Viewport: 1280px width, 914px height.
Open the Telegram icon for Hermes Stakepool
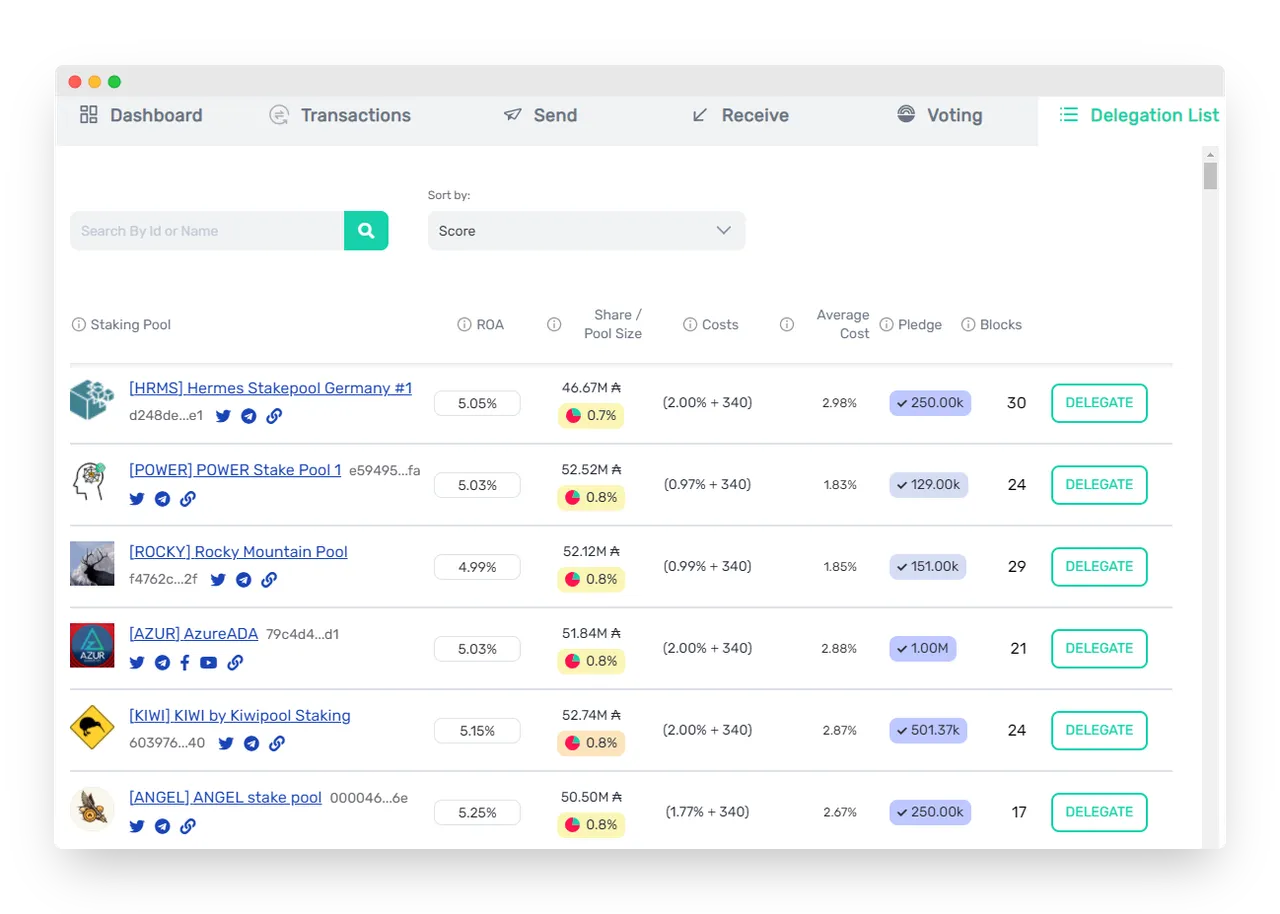248,416
